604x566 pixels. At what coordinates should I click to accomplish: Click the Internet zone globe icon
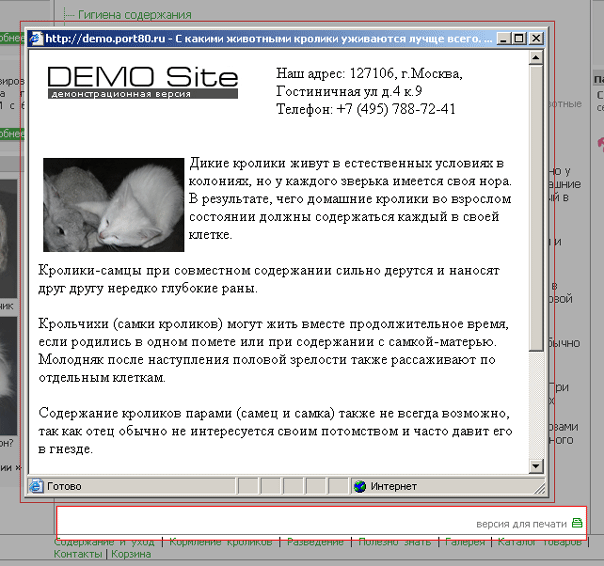coord(360,486)
